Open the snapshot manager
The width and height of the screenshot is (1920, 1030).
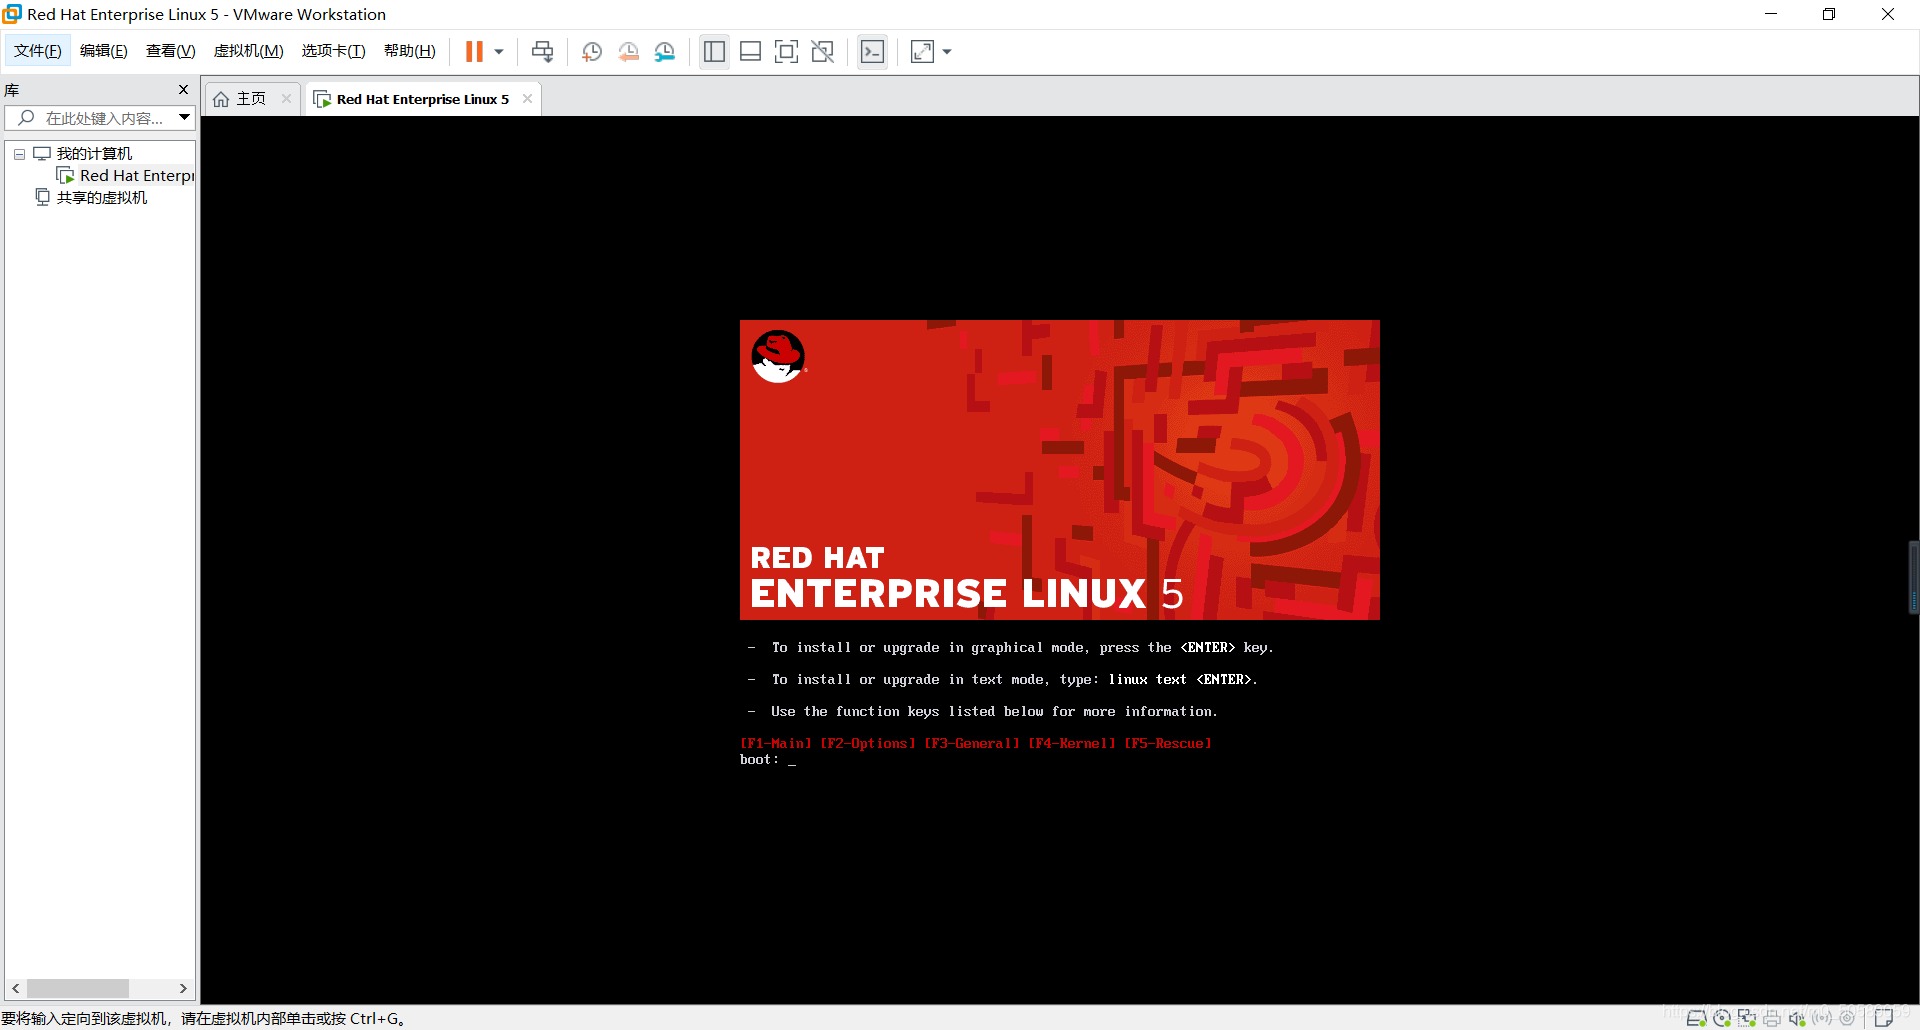pos(665,52)
